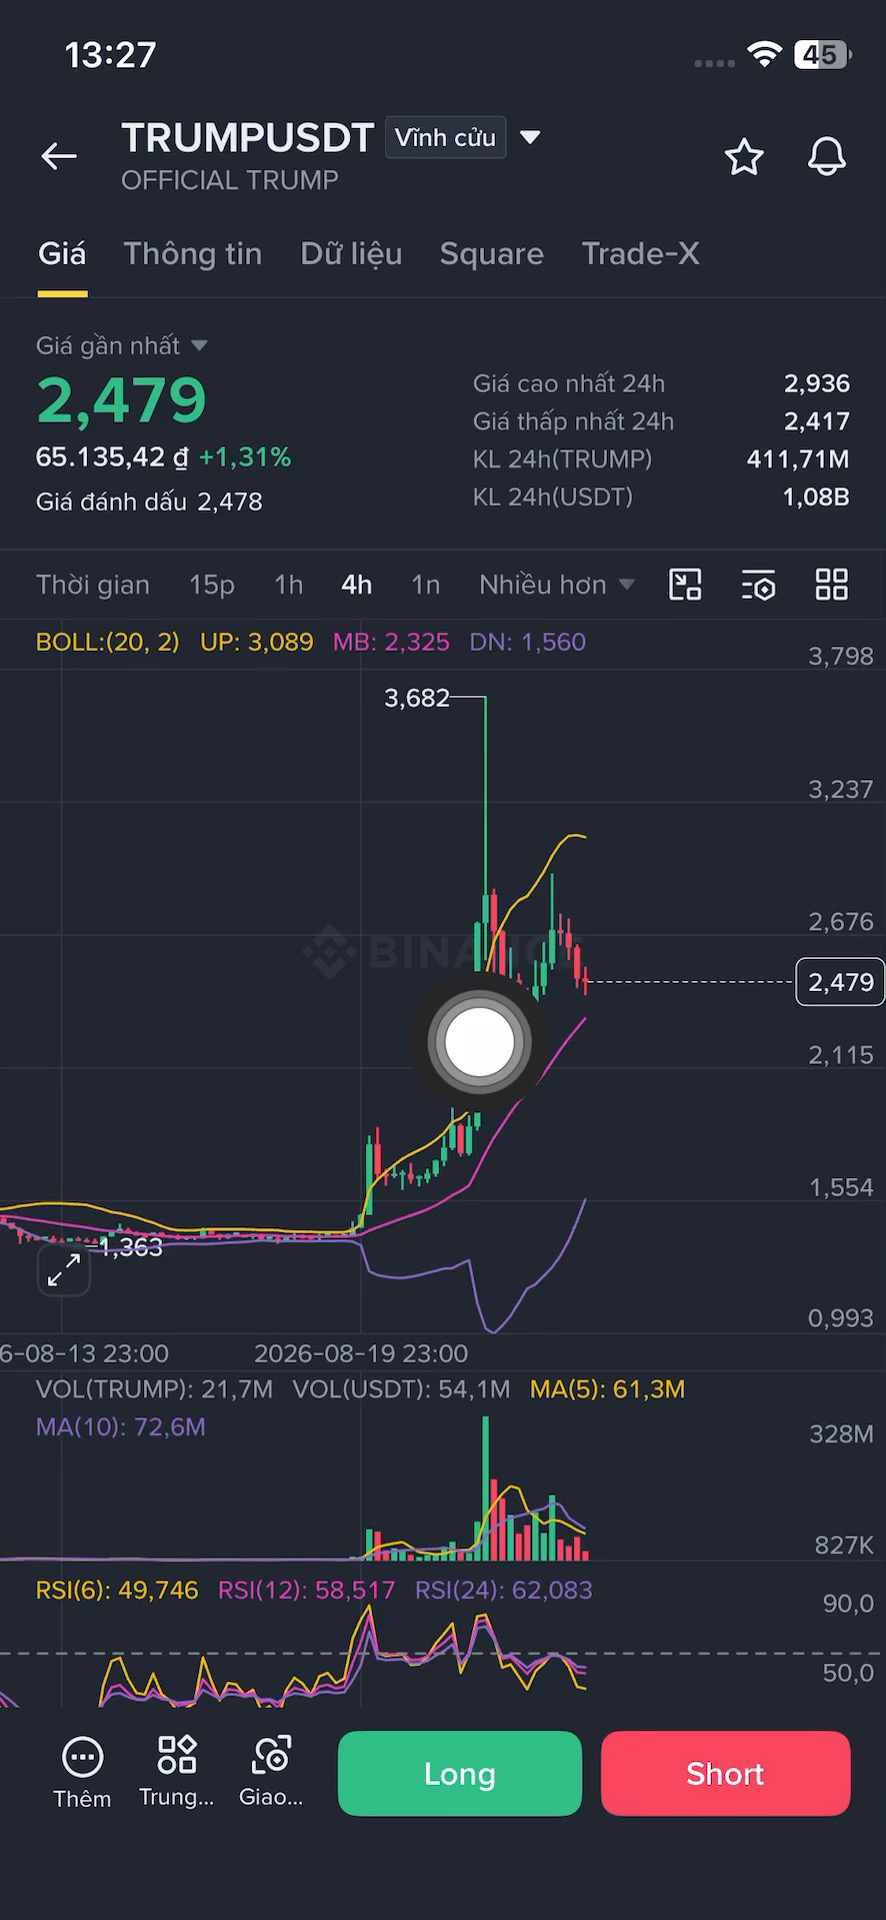
Task: Tap MA(10): 72,6M volume label
Action: point(121,1427)
